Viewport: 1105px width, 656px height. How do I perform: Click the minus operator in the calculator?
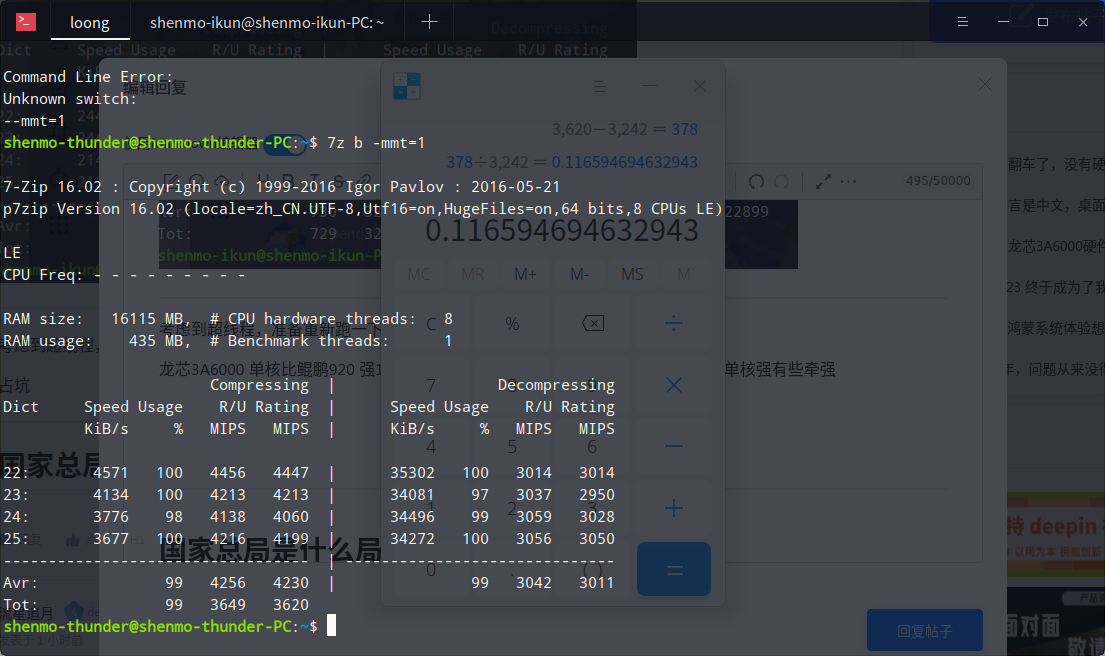[x=674, y=446]
